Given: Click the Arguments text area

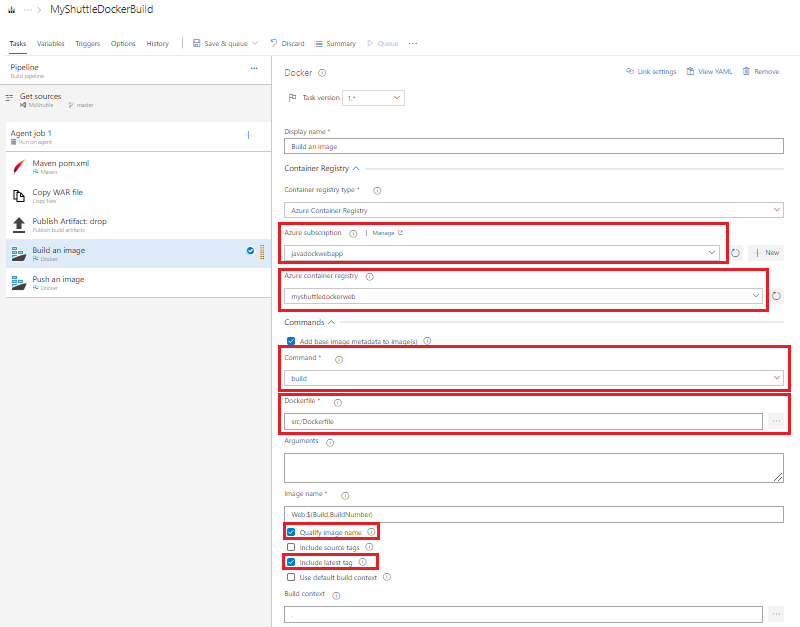Looking at the screenshot, I should click(x=534, y=468).
